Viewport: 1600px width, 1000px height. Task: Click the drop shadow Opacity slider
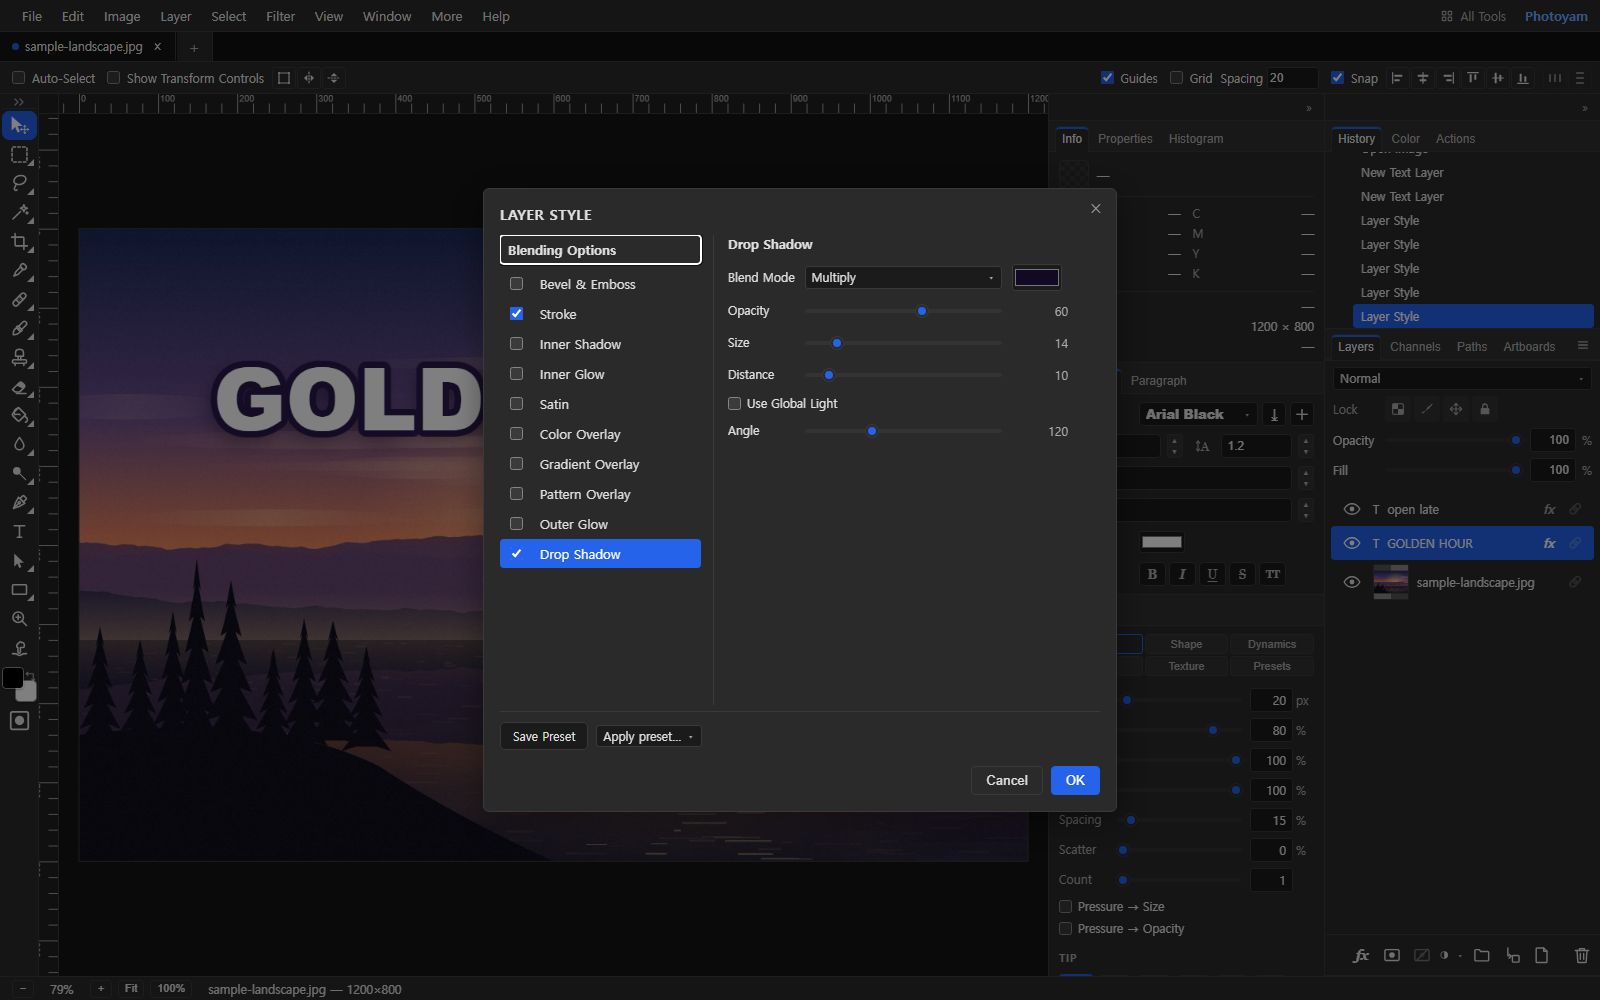click(903, 311)
